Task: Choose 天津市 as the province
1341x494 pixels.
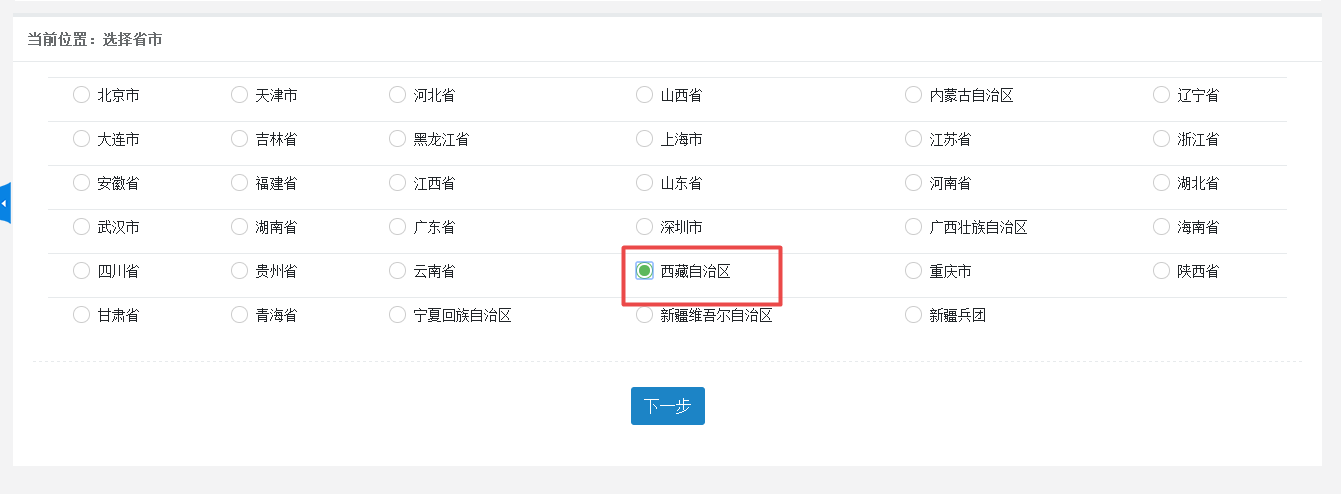Action: [x=239, y=95]
